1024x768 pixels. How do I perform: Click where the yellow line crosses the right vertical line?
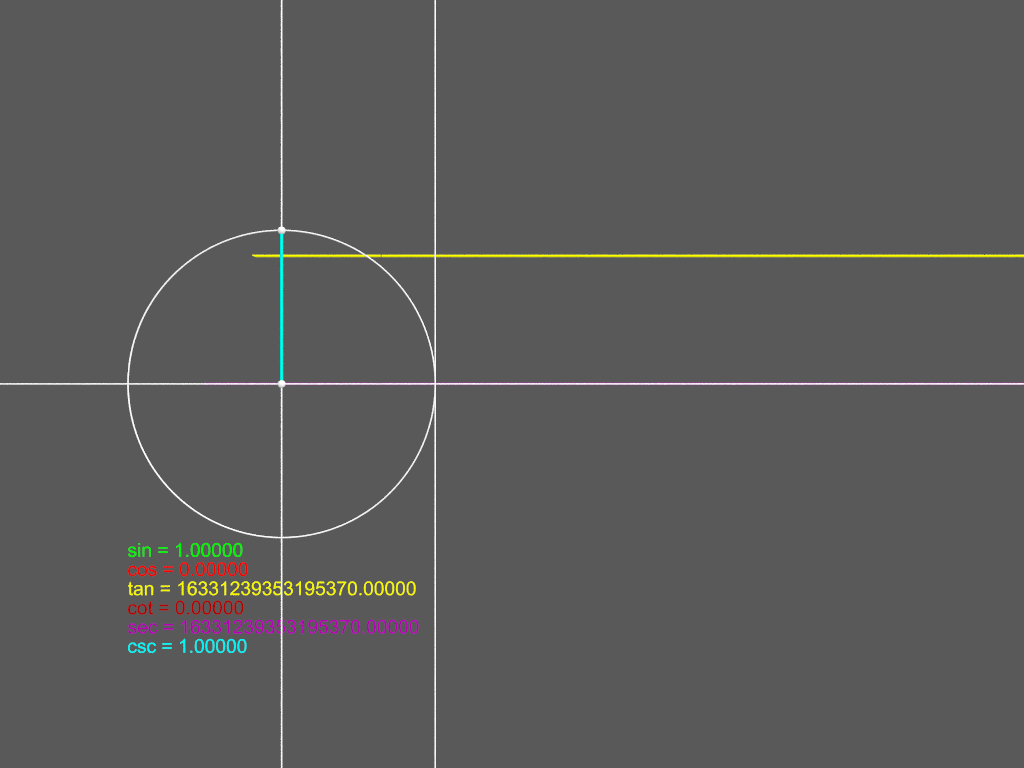[x=435, y=256]
